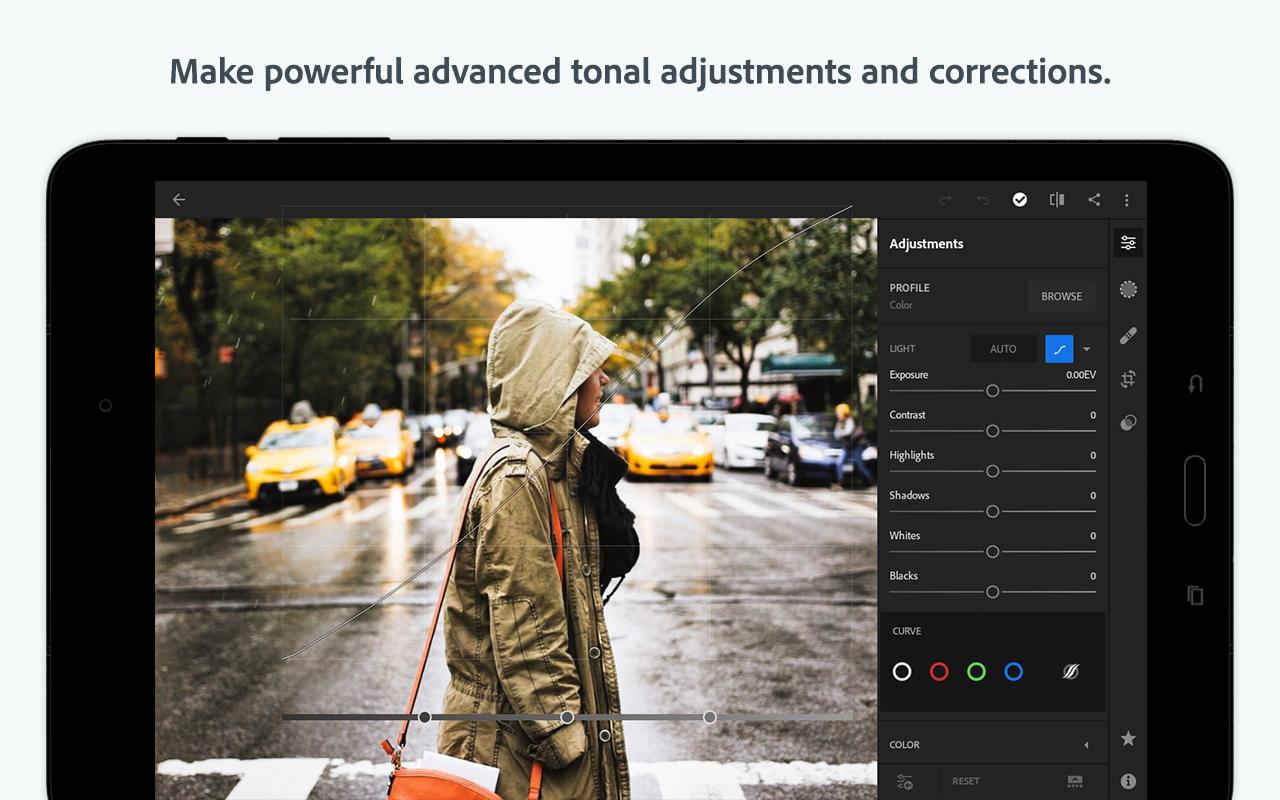Select the blue curve channel
Viewport: 1280px width, 800px height.
click(x=1014, y=672)
